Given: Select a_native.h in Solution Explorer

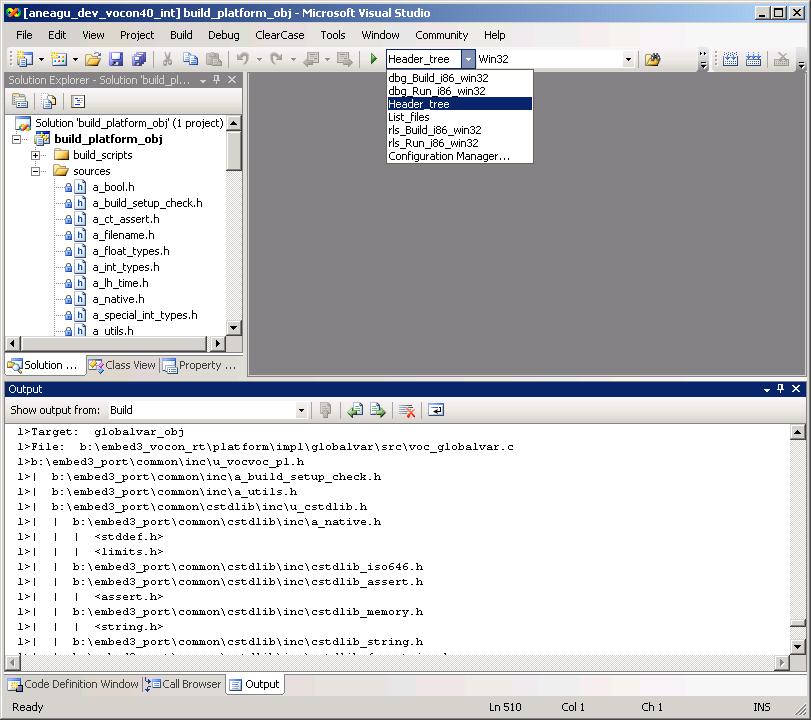Looking at the screenshot, I should pos(118,299).
